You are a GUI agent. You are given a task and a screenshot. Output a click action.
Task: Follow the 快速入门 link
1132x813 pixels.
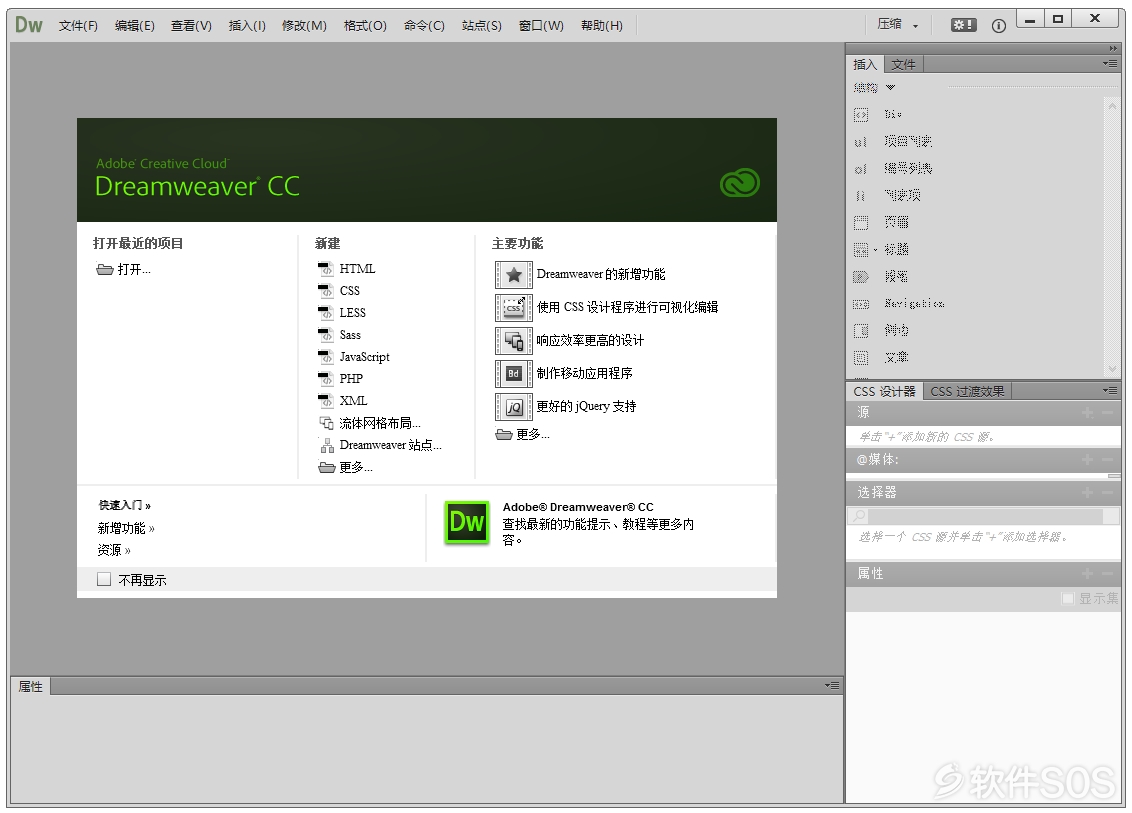pos(125,505)
